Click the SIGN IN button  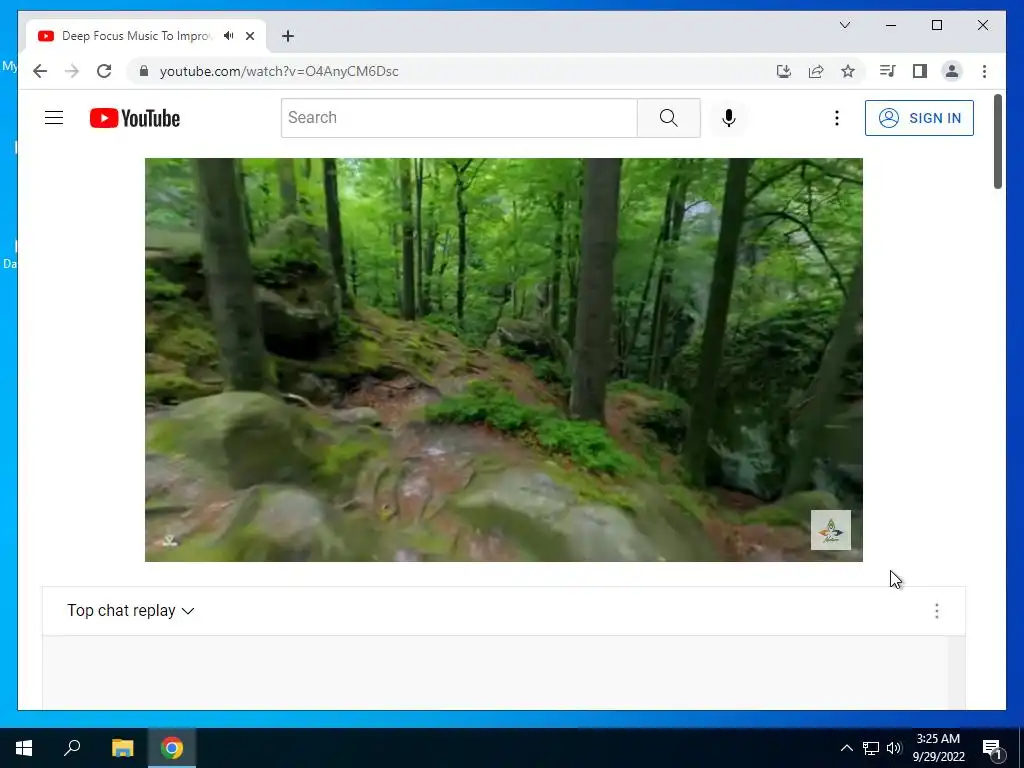coord(919,118)
